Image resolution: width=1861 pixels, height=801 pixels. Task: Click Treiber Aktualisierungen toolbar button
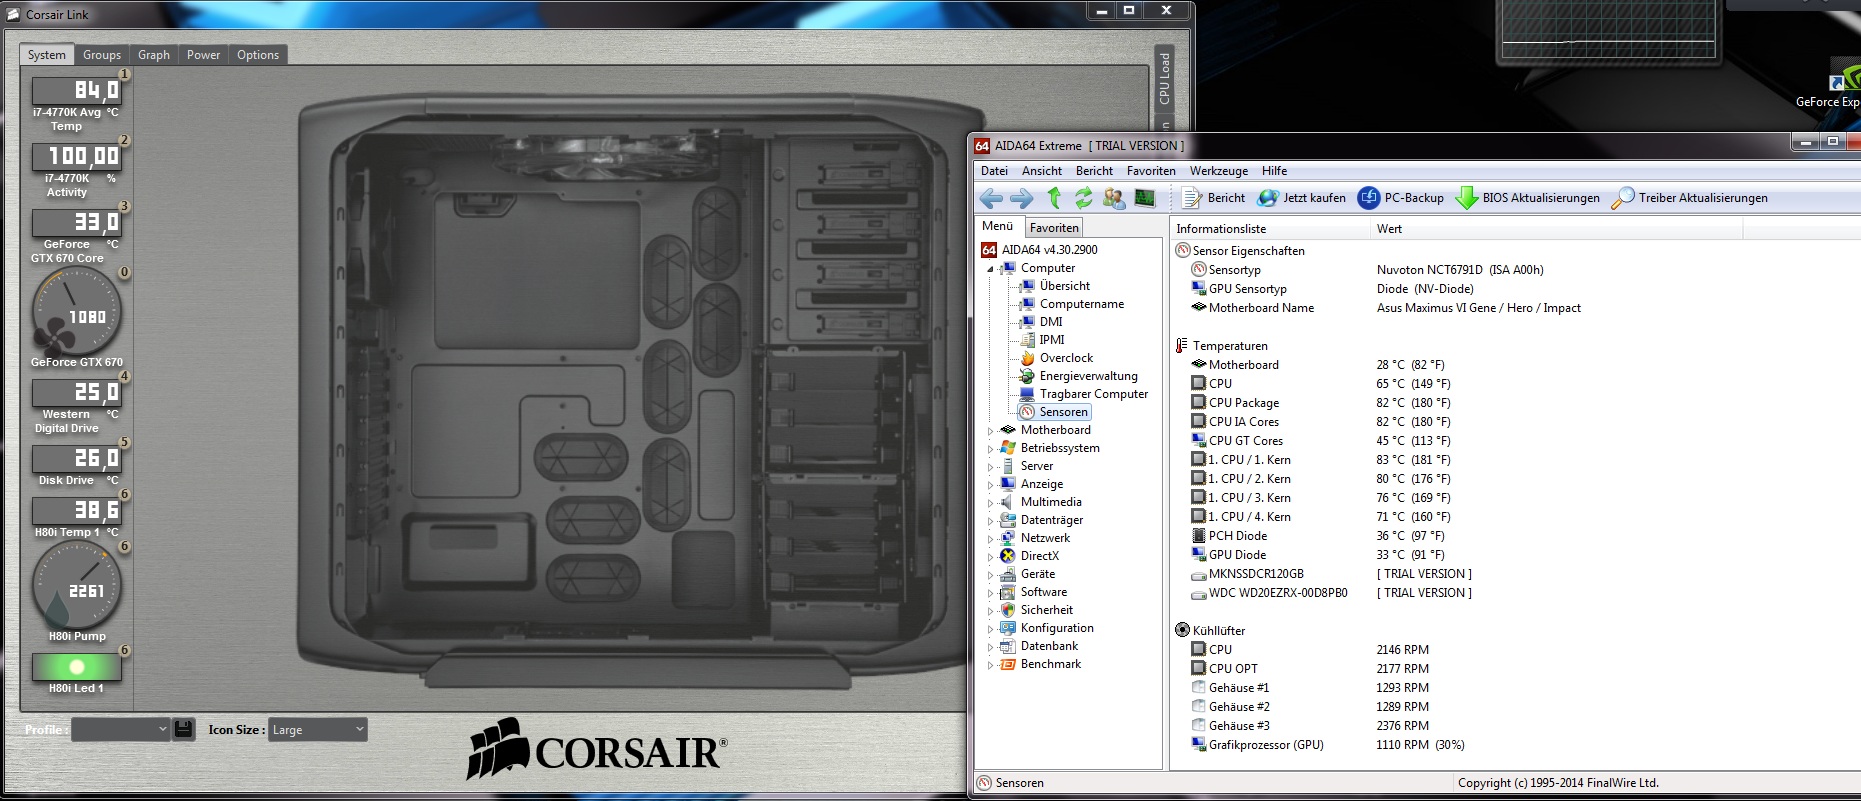pyautogui.click(x=1690, y=198)
